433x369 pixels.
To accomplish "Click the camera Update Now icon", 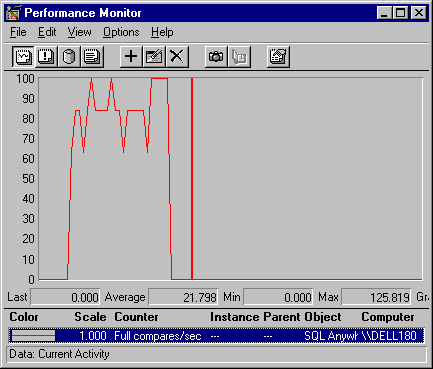I will pos(216,57).
